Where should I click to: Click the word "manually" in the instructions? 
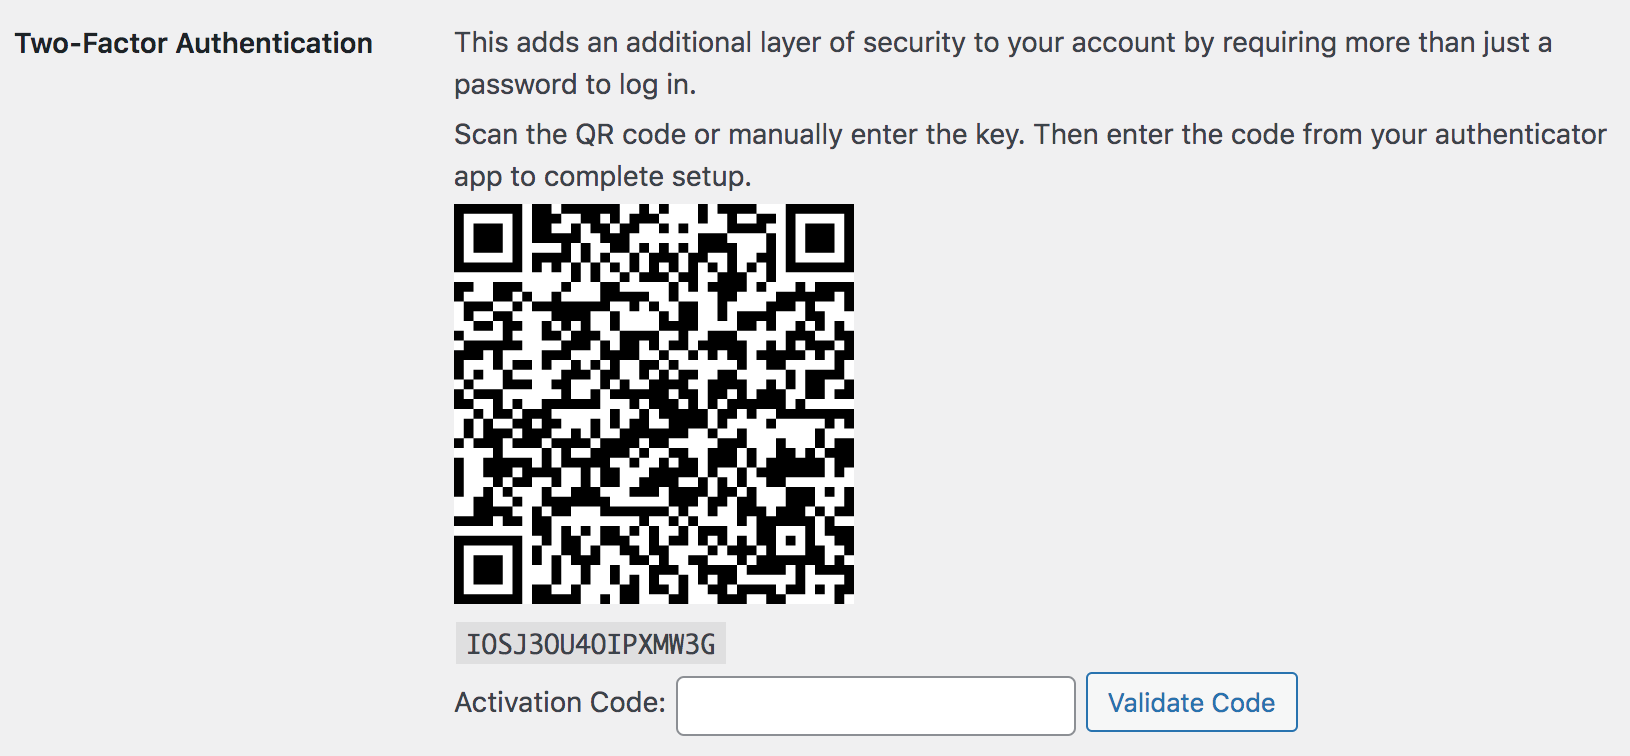785,134
